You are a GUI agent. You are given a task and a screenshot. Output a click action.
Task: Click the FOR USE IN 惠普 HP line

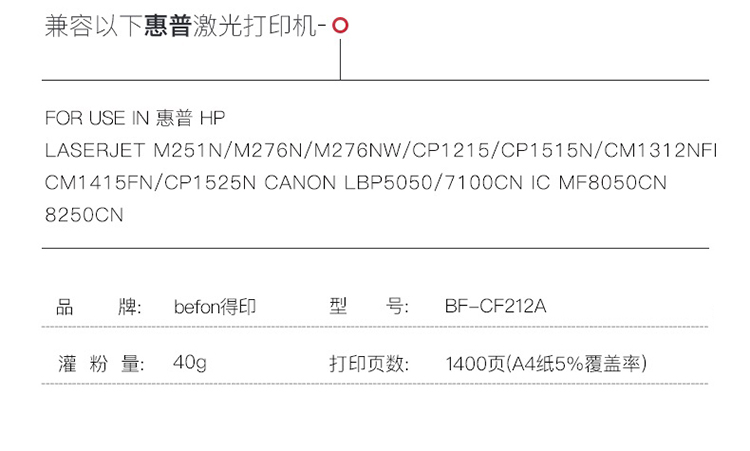135,118
